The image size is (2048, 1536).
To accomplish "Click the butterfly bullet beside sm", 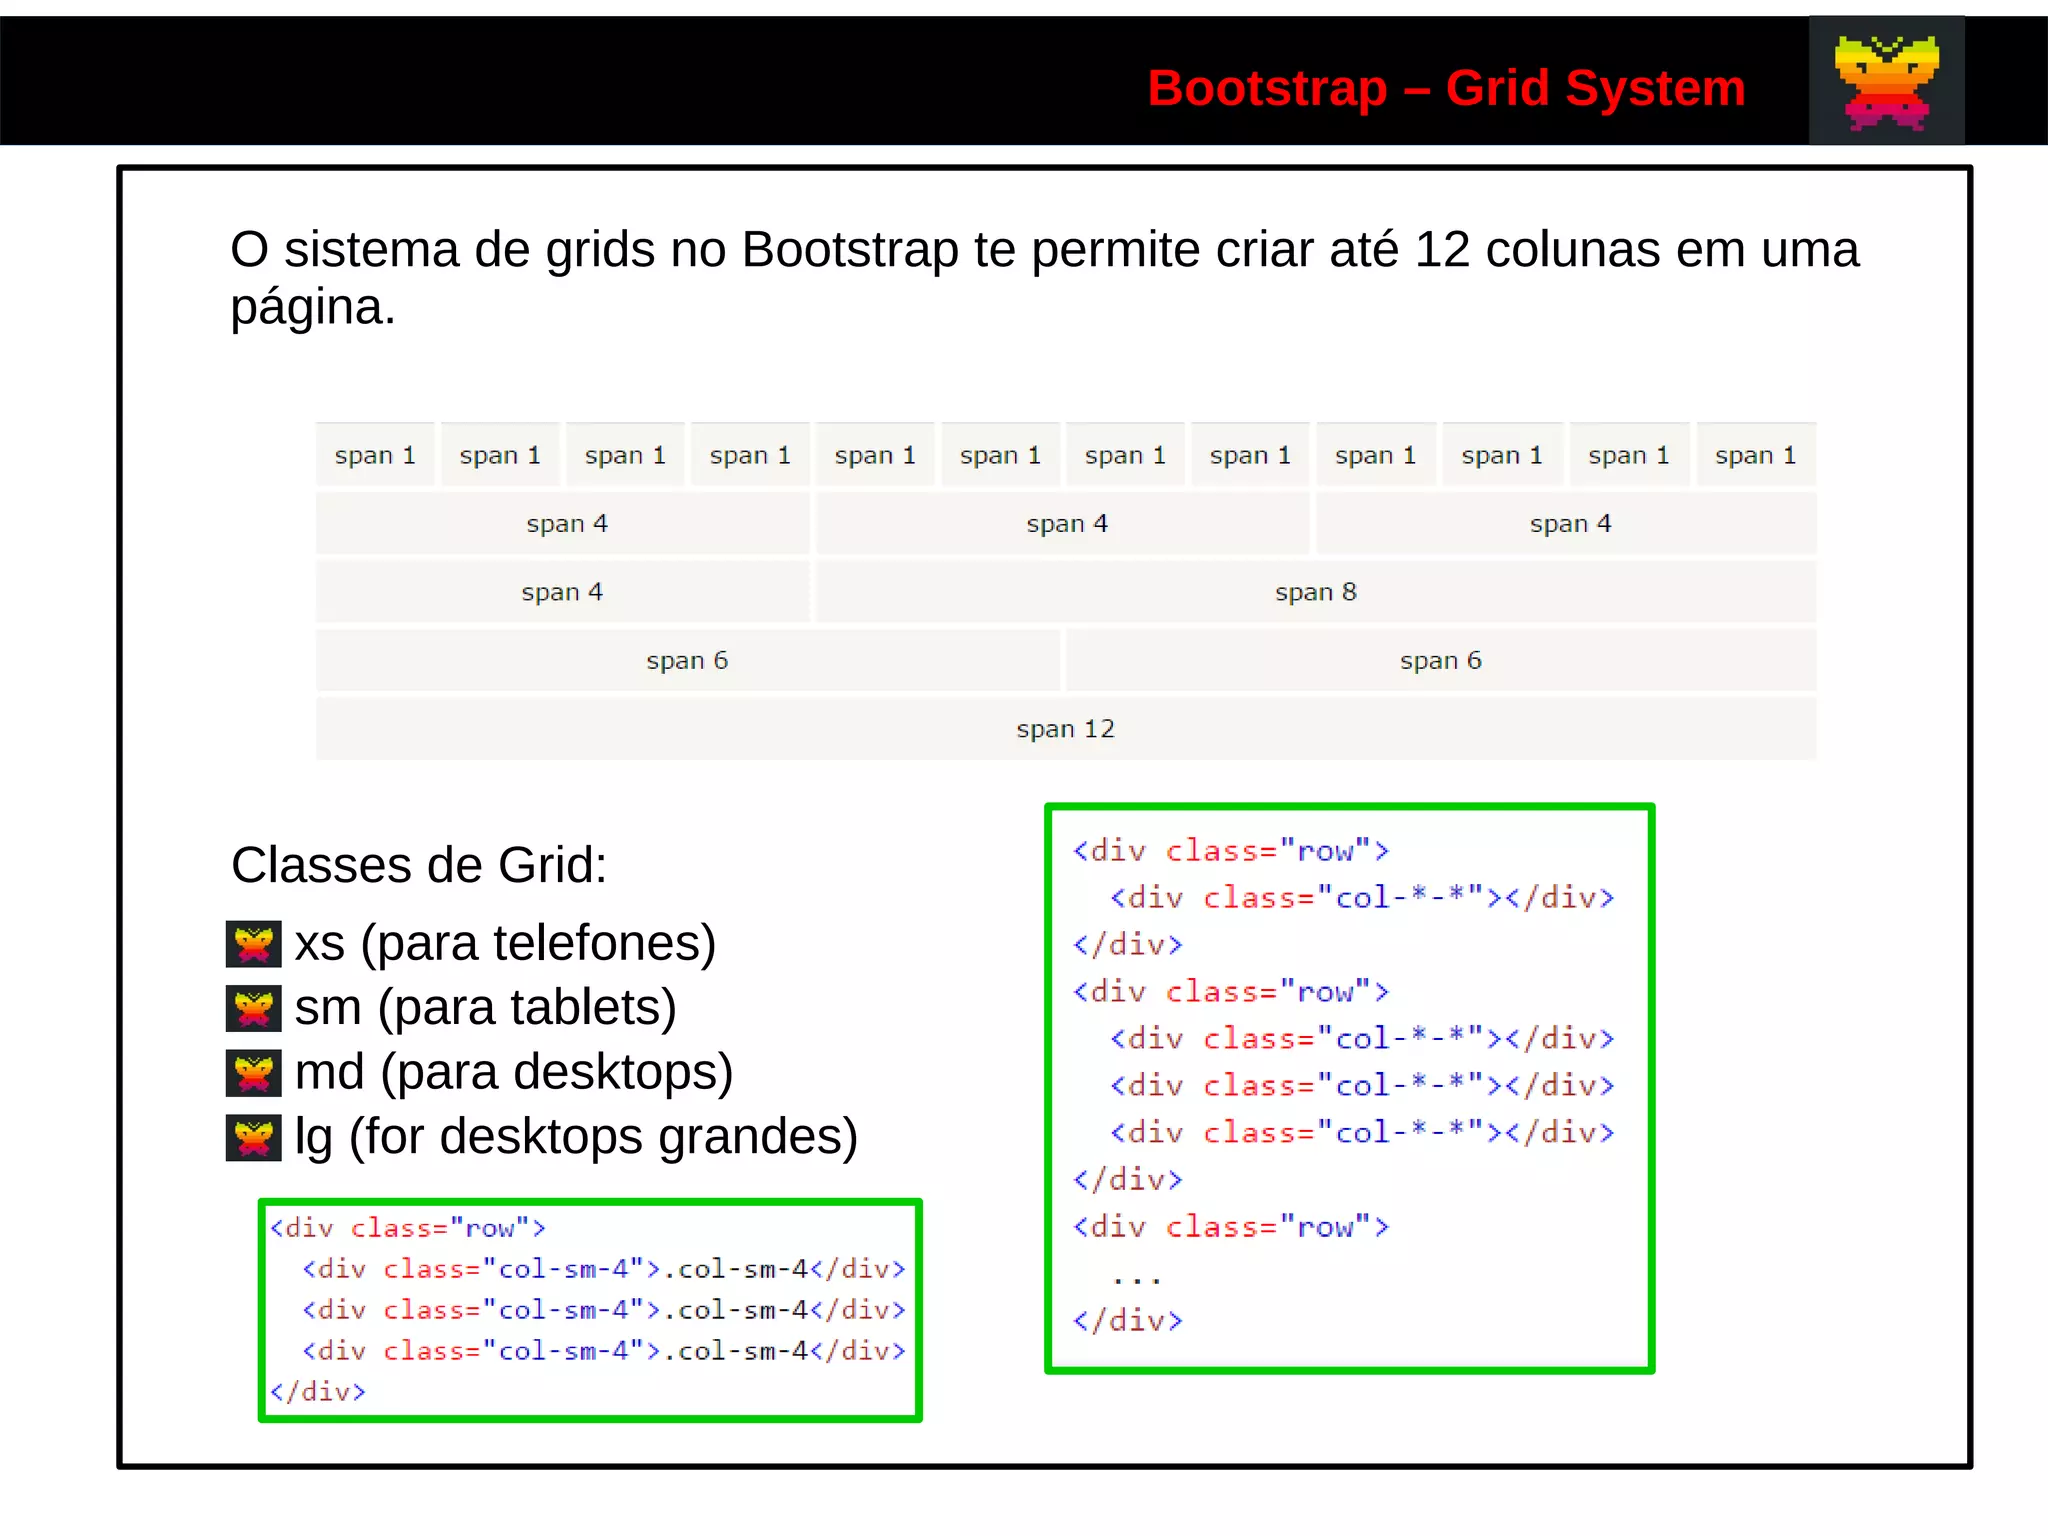I will (x=254, y=1008).
